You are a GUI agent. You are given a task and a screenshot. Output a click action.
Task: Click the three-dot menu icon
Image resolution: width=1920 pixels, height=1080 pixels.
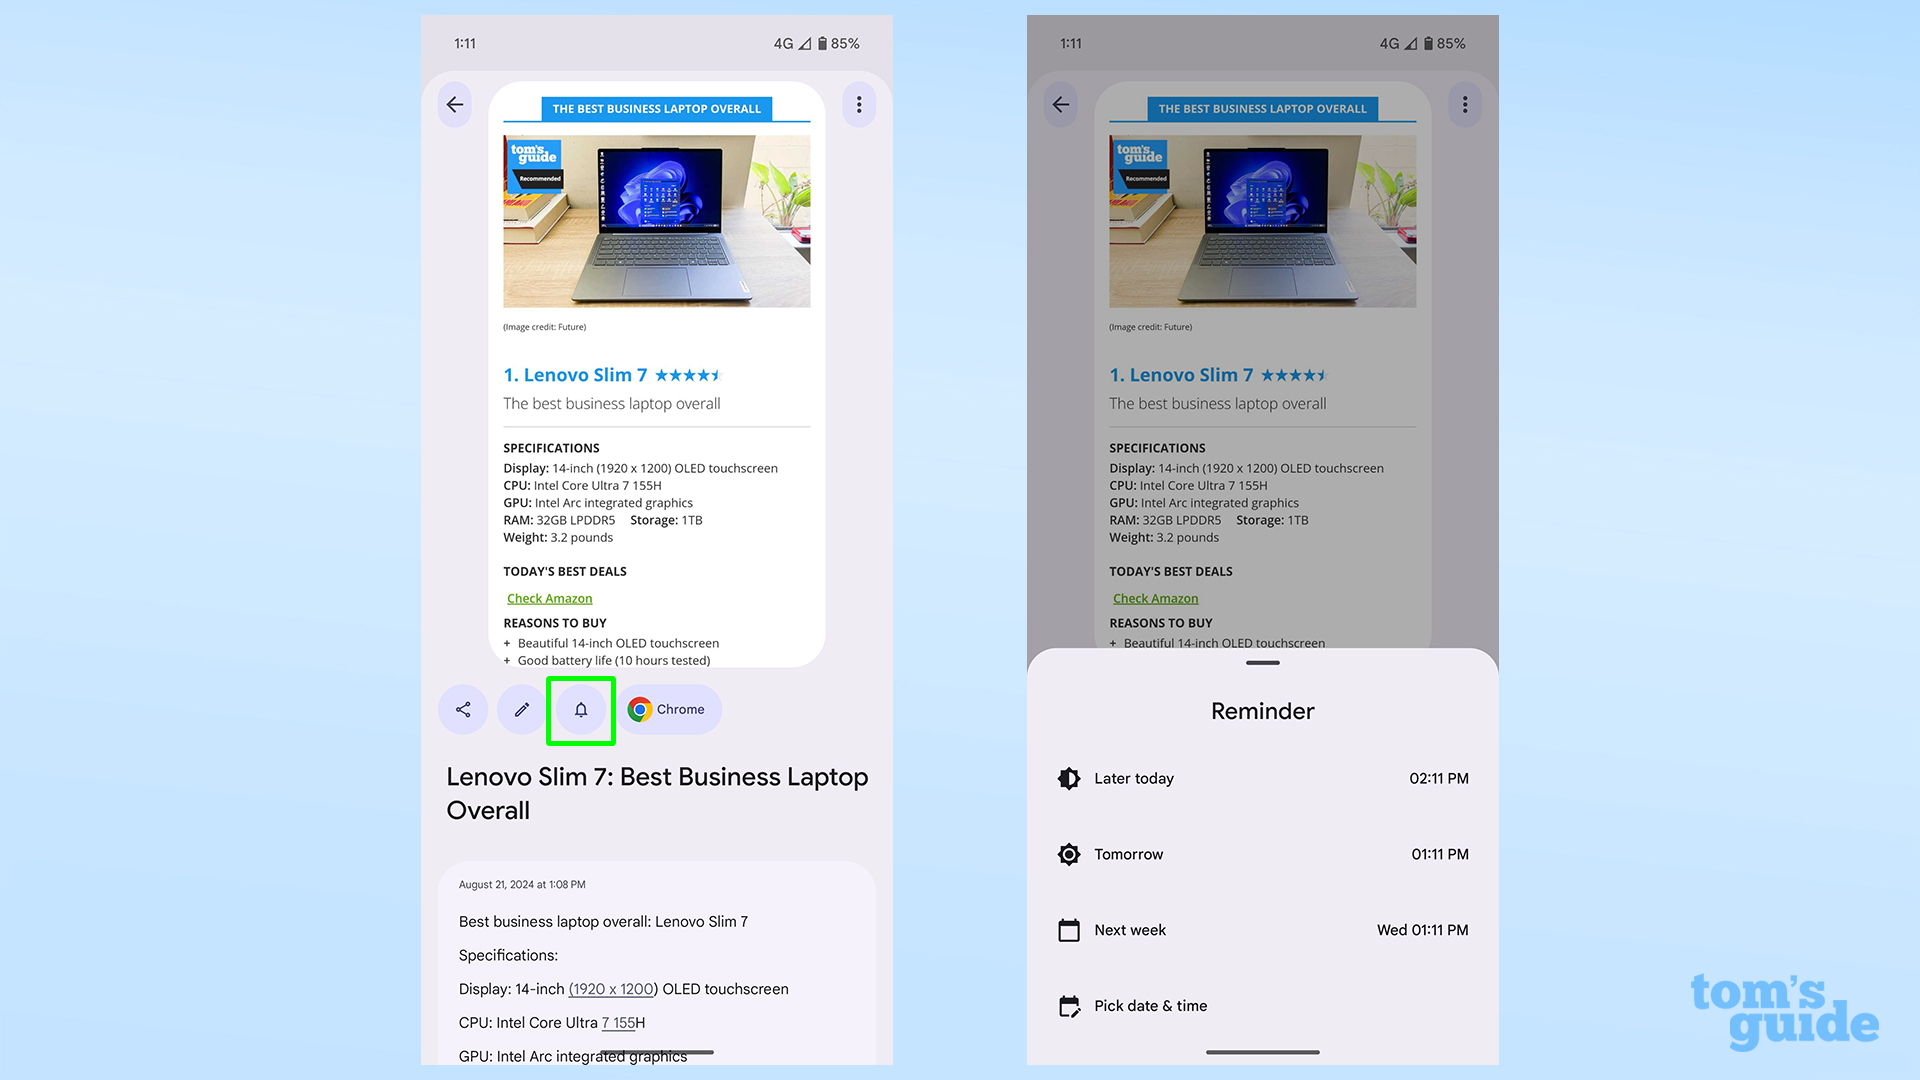pos(858,104)
